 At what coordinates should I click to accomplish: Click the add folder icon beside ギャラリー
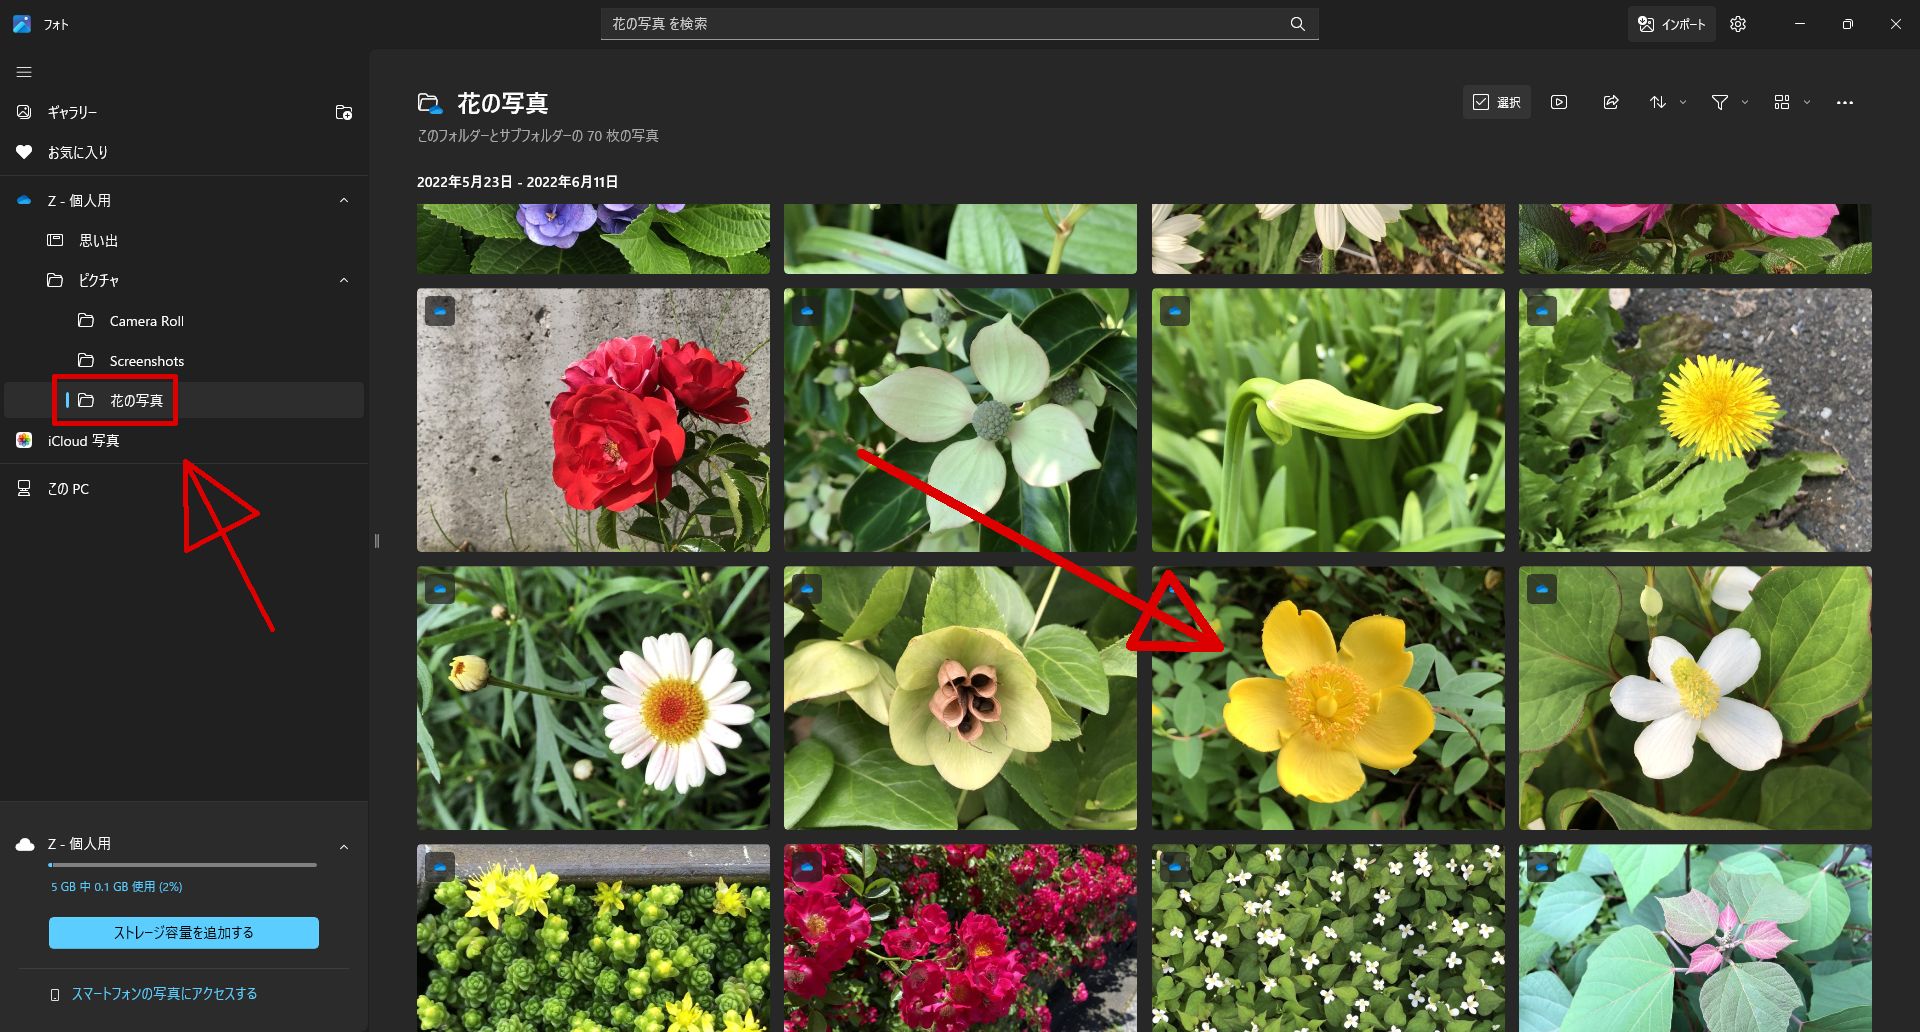point(343,113)
